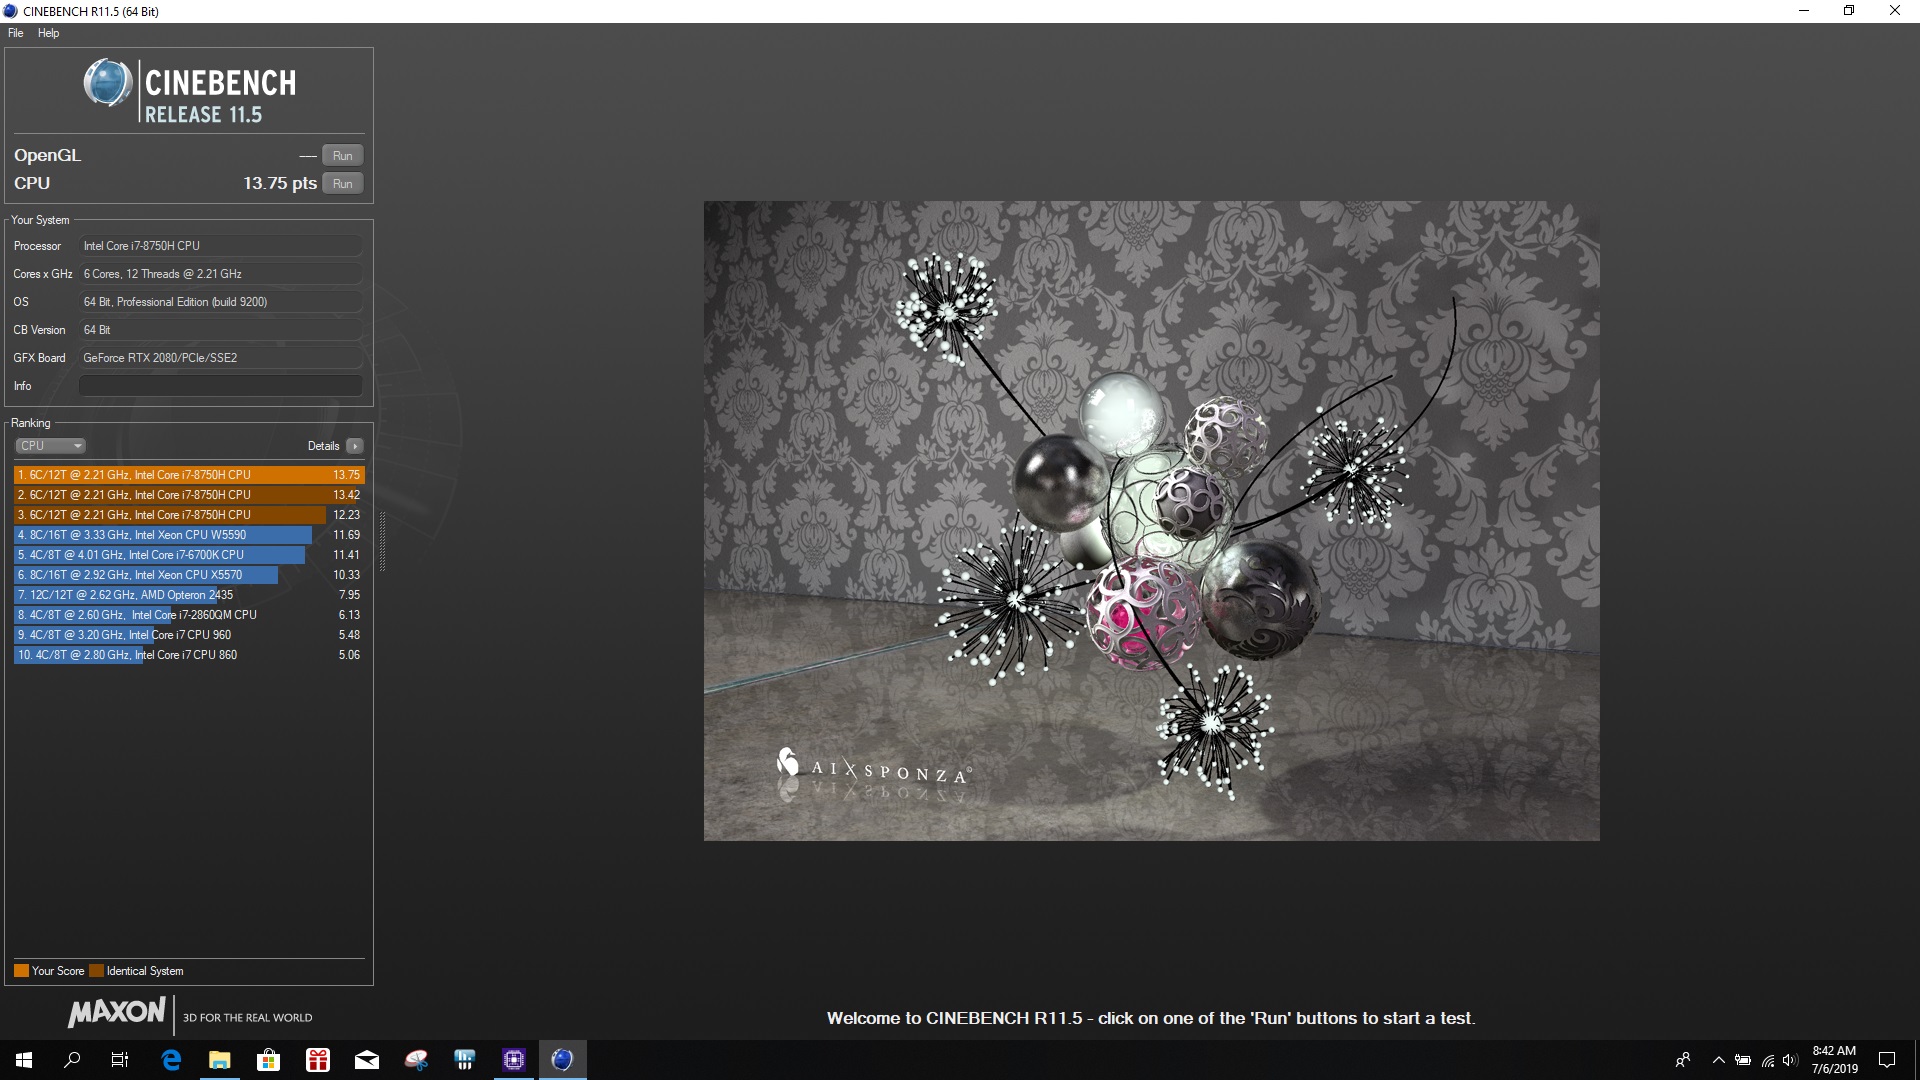
Task: Click the Processor field showing i7-8750H
Action: tap(221, 246)
